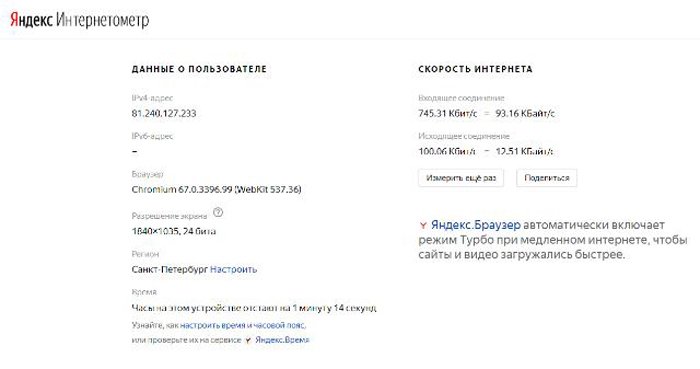Open the Яндекс.Время service link

(x=282, y=340)
